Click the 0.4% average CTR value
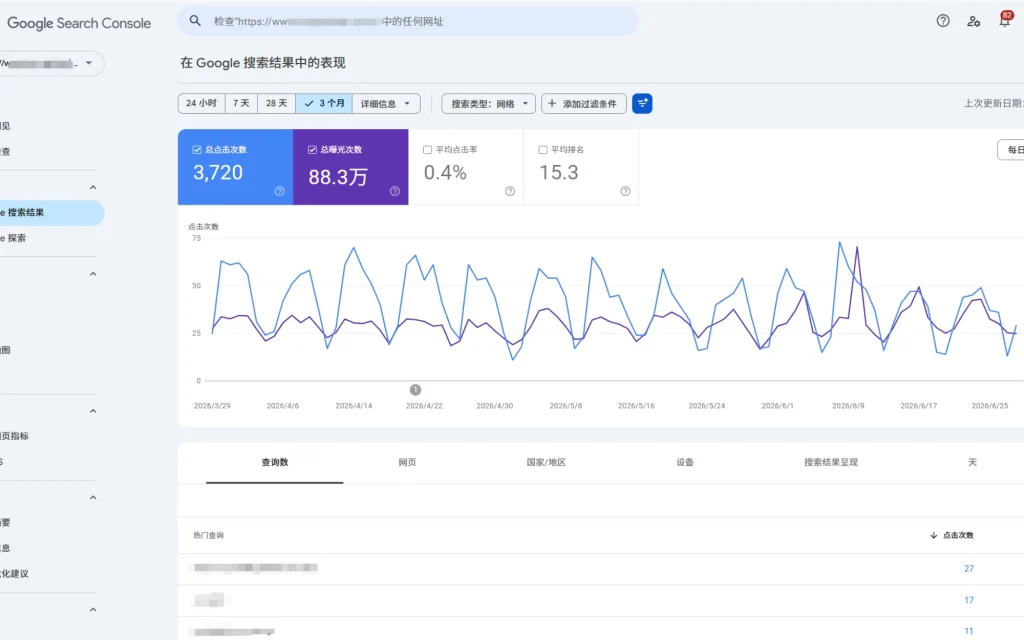Image resolution: width=1024 pixels, height=640 pixels. tap(445, 172)
